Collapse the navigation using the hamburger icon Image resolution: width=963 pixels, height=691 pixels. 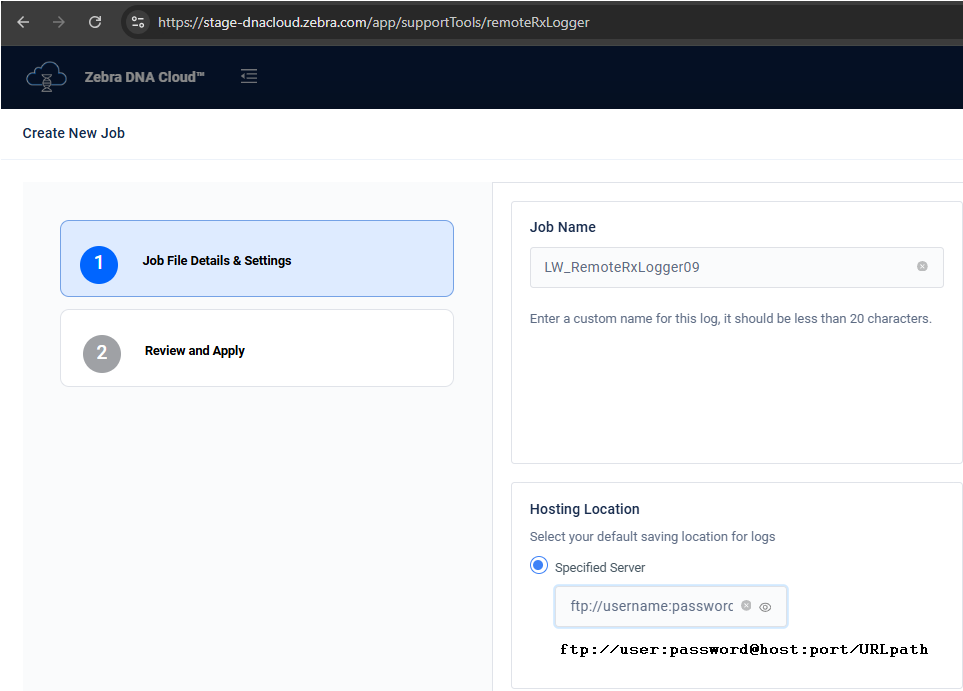(248, 75)
